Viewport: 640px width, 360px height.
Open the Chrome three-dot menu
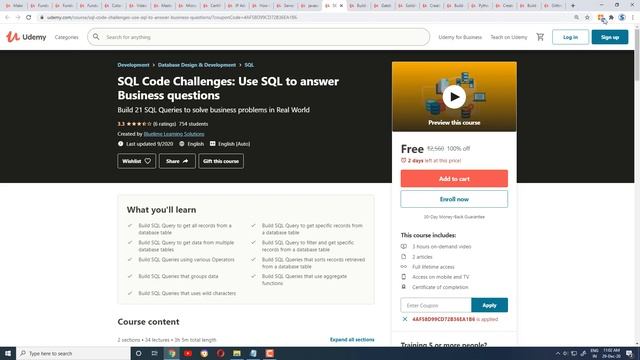coord(633,18)
